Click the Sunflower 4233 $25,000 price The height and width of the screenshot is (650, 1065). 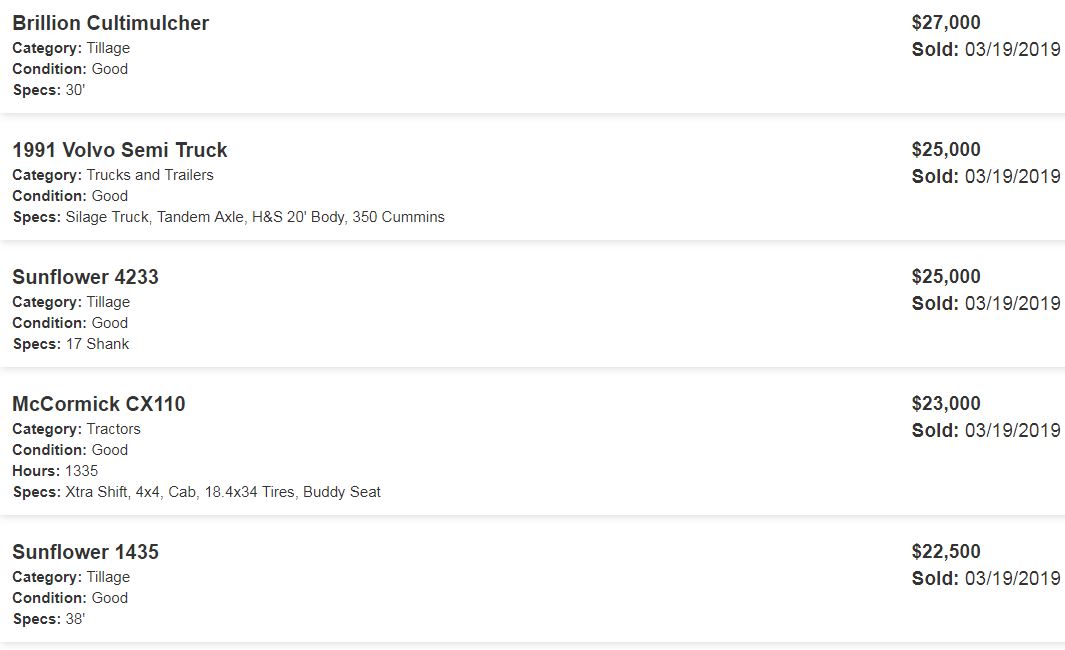coord(946,277)
